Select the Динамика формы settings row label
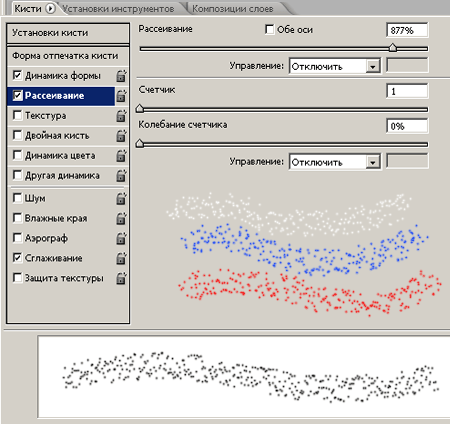The width and height of the screenshot is (450, 425). click(x=63, y=76)
